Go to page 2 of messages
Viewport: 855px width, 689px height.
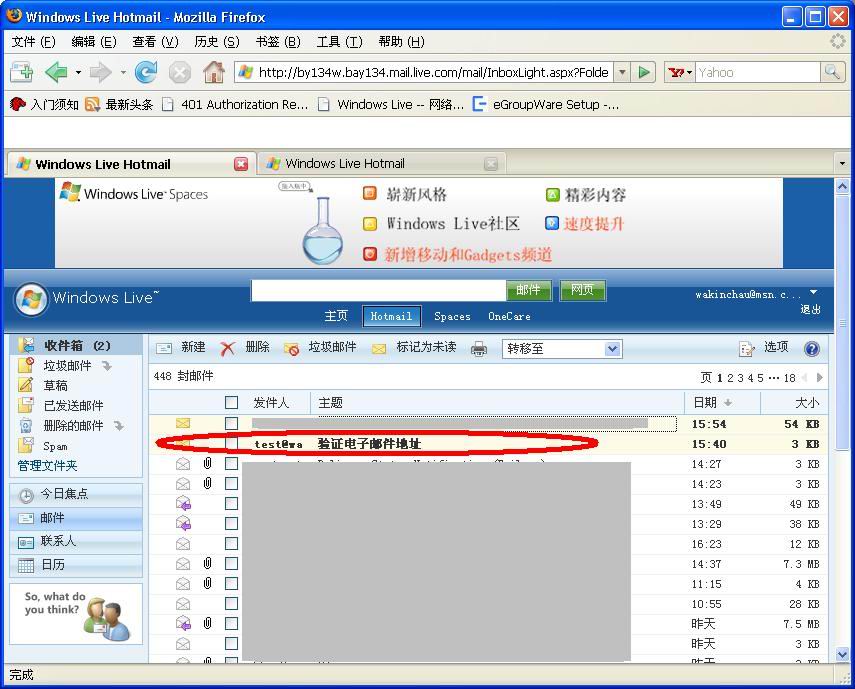click(730, 378)
